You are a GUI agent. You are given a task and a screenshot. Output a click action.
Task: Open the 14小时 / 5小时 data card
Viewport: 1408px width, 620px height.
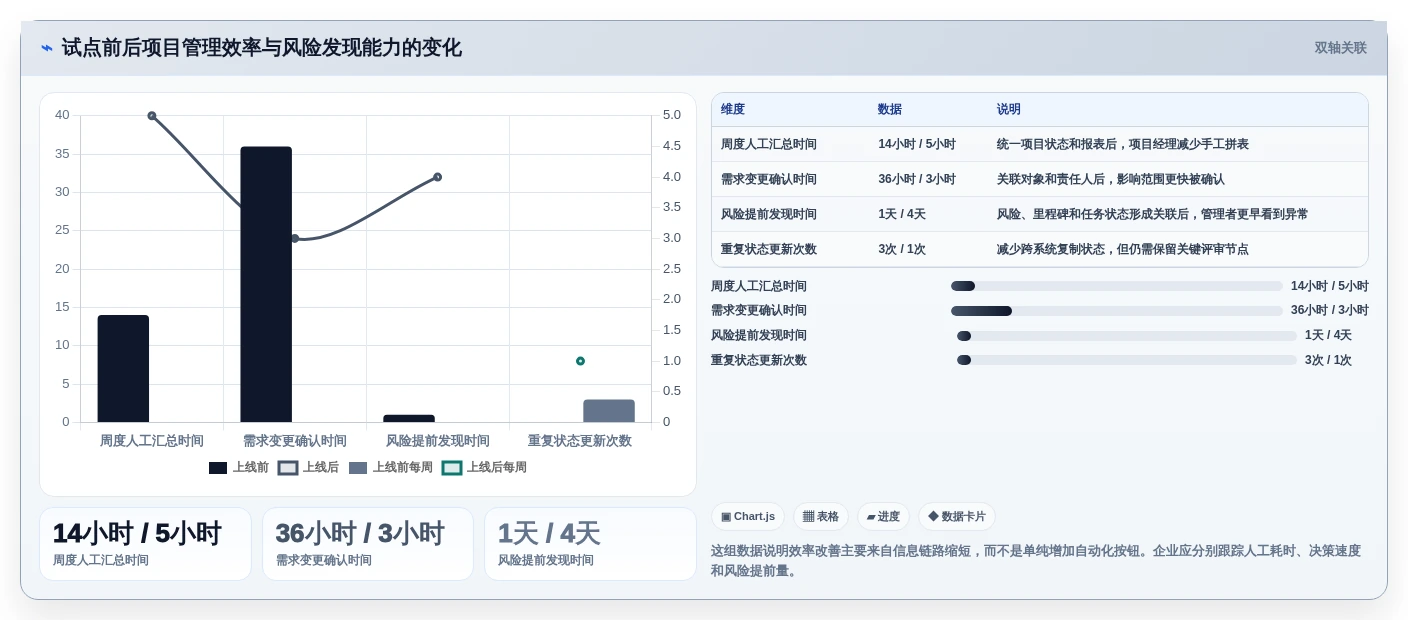145,544
